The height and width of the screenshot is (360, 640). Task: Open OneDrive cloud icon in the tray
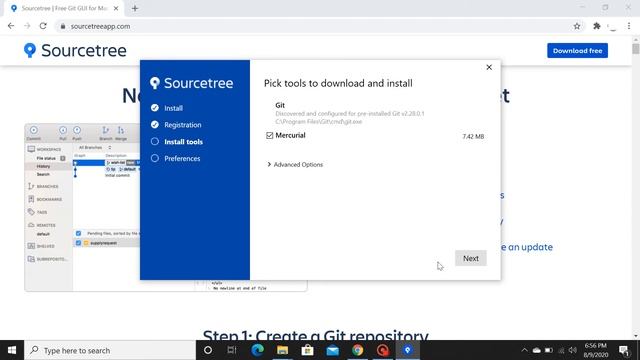point(537,350)
